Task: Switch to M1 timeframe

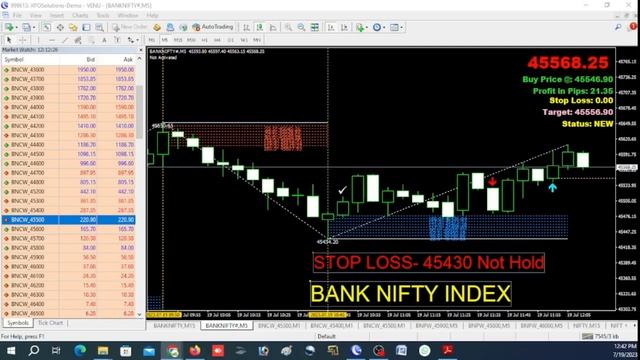Action: click(x=151, y=40)
